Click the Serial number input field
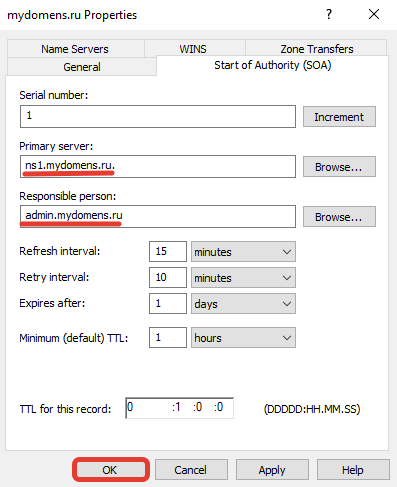397x487 pixels. pyautogui.click(x=158, y=116)
